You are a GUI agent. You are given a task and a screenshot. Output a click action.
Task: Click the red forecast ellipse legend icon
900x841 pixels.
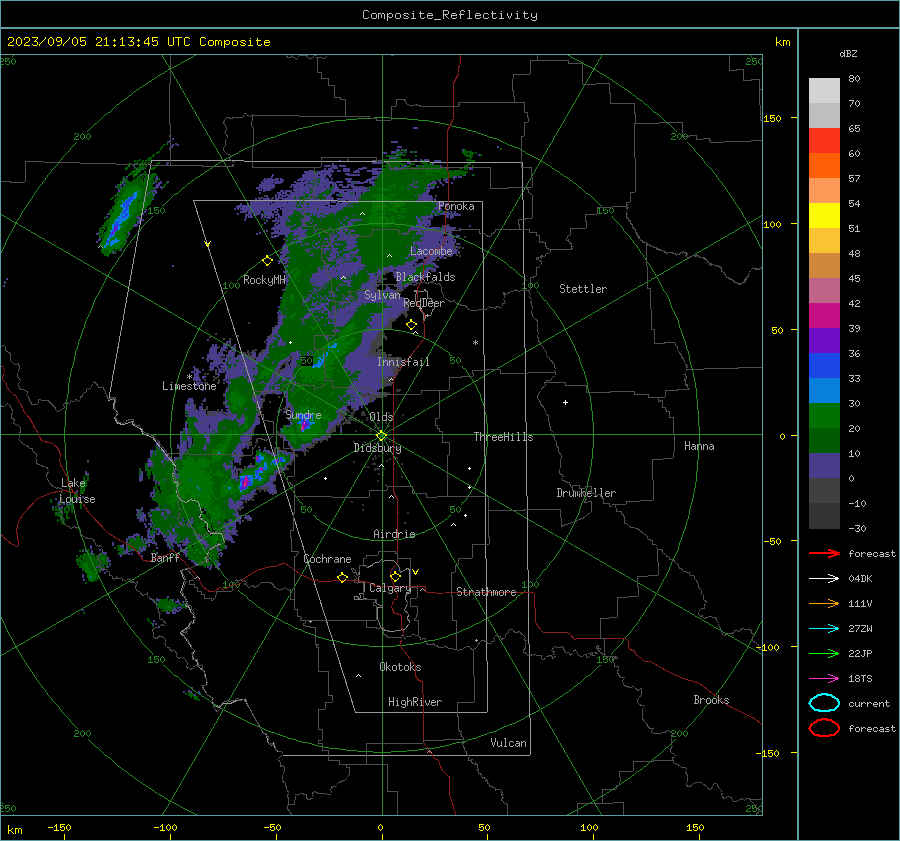click(x=824, y=728)
